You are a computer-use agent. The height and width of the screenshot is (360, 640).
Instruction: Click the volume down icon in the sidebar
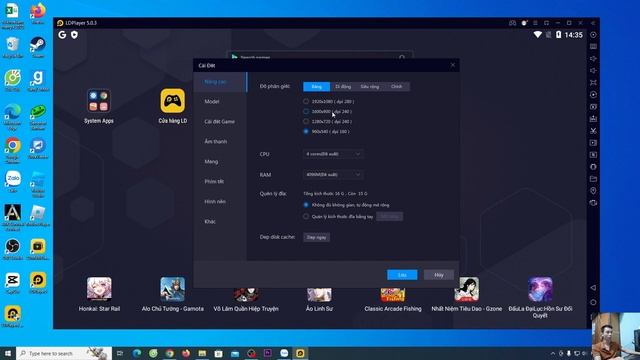pyautogui.click(x=593, y=71)
